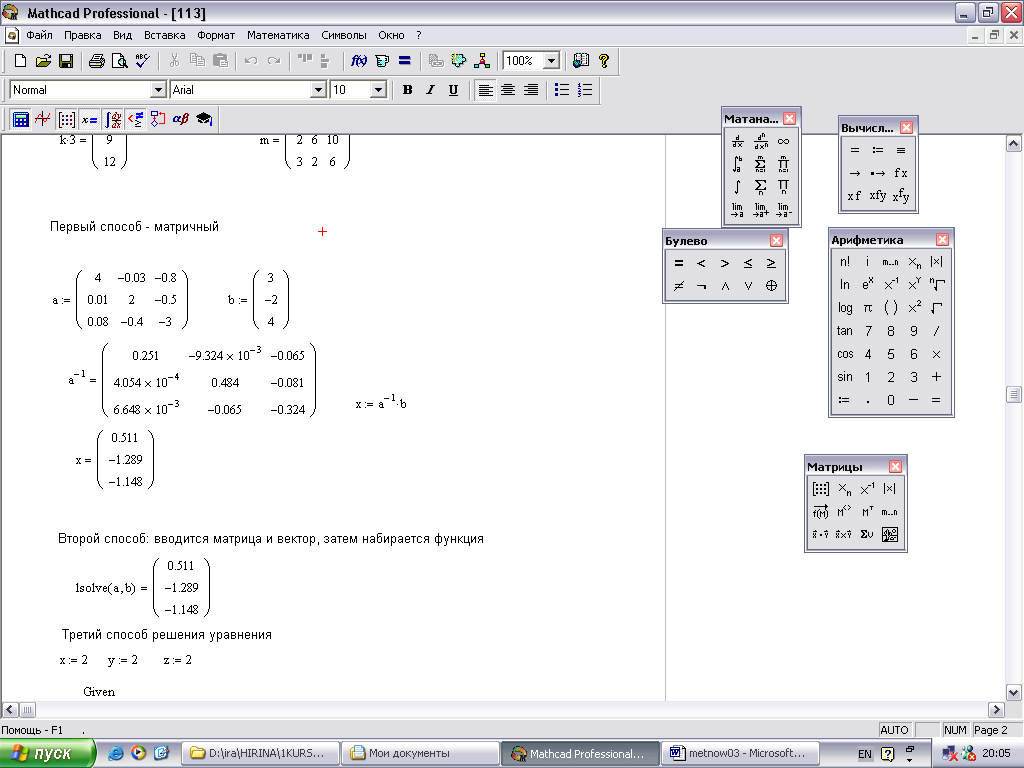1024x768 pixels.
Task: Switch to metnow03 Microsoft Word taskbar button
Action: (740, 754)
